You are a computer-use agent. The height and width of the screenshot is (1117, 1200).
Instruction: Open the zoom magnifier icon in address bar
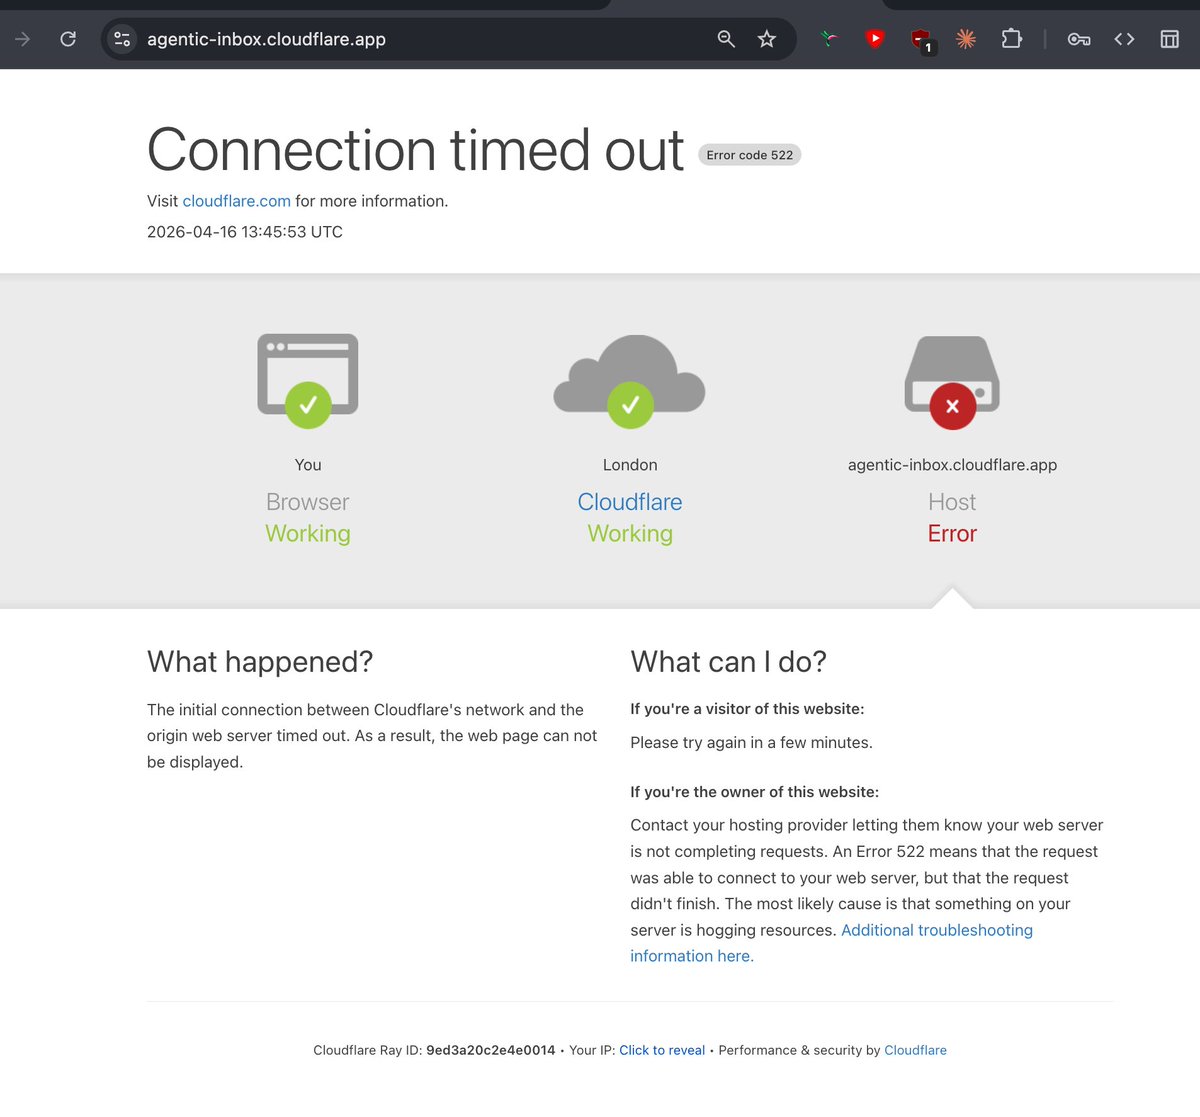coord(726,39)
